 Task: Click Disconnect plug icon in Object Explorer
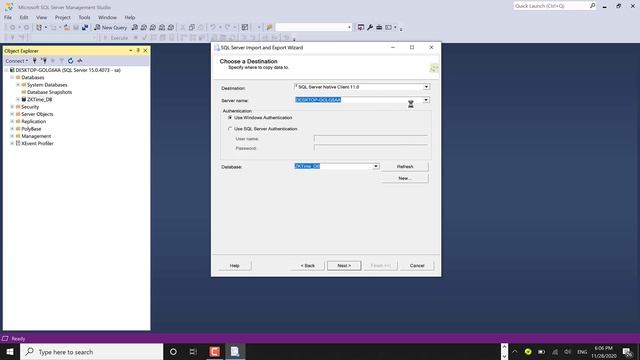click(x=44, y=61)
